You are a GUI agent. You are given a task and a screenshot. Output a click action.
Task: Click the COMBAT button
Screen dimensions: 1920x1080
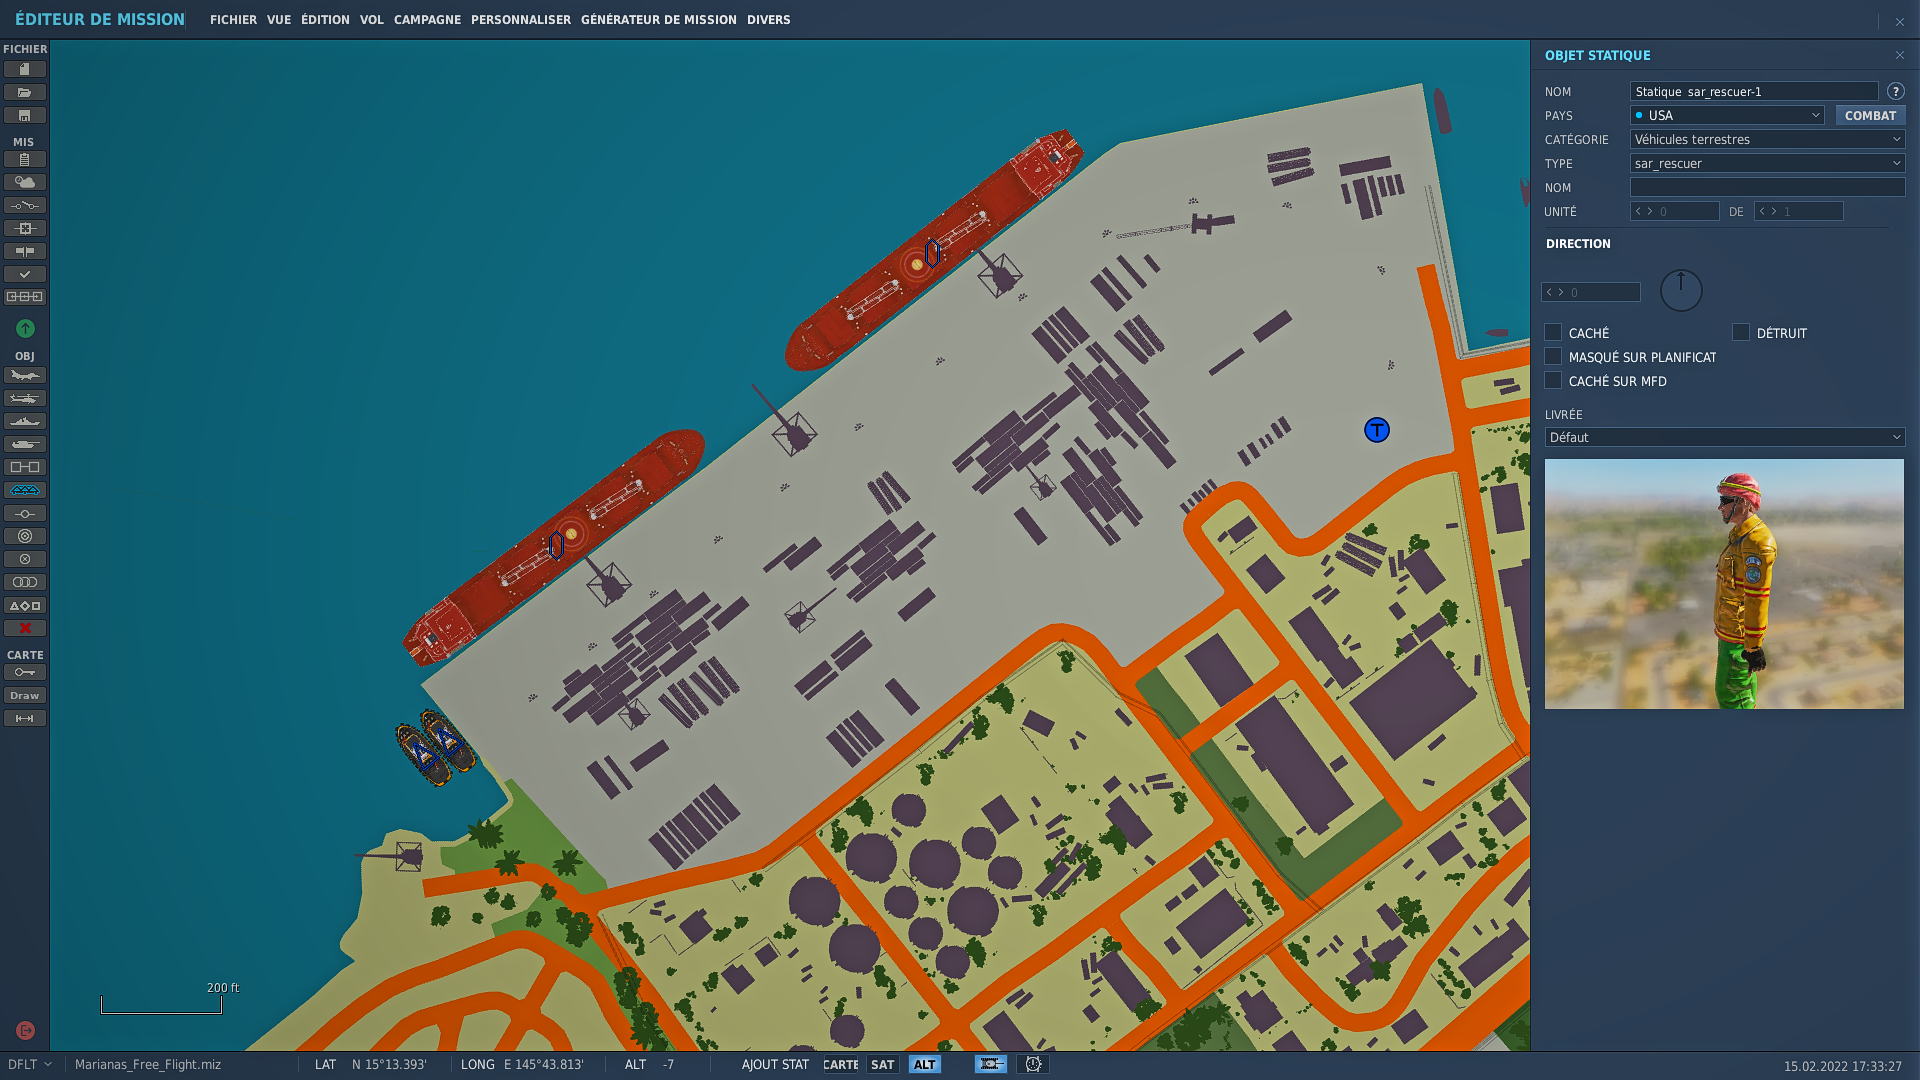pos(1870,115)
